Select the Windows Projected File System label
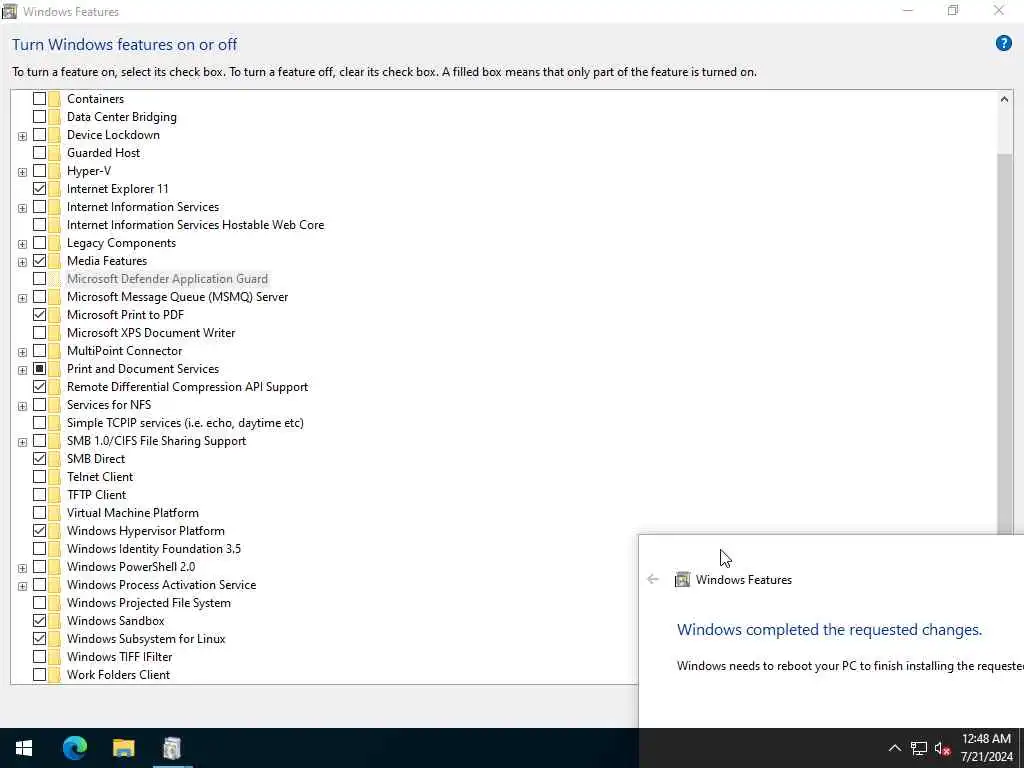1024x768 pixels. point(148,603)
